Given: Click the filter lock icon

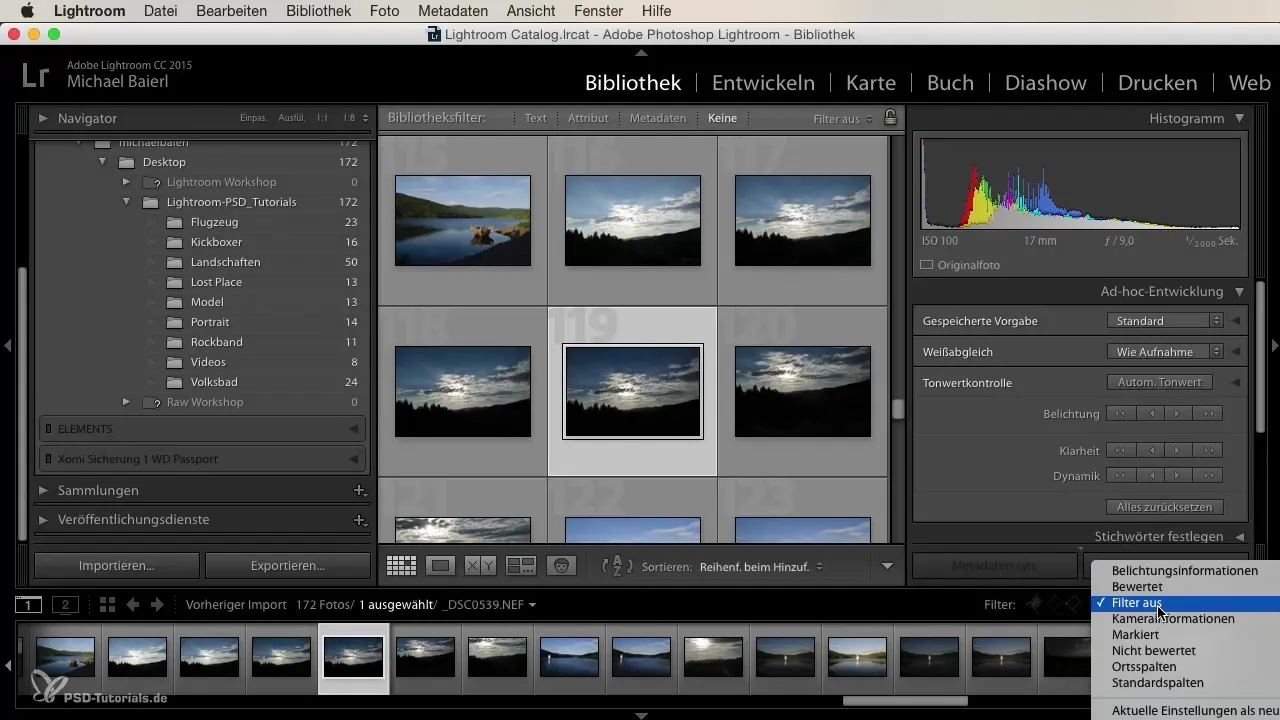Looking at the screenshot, I should pos(890,118).
